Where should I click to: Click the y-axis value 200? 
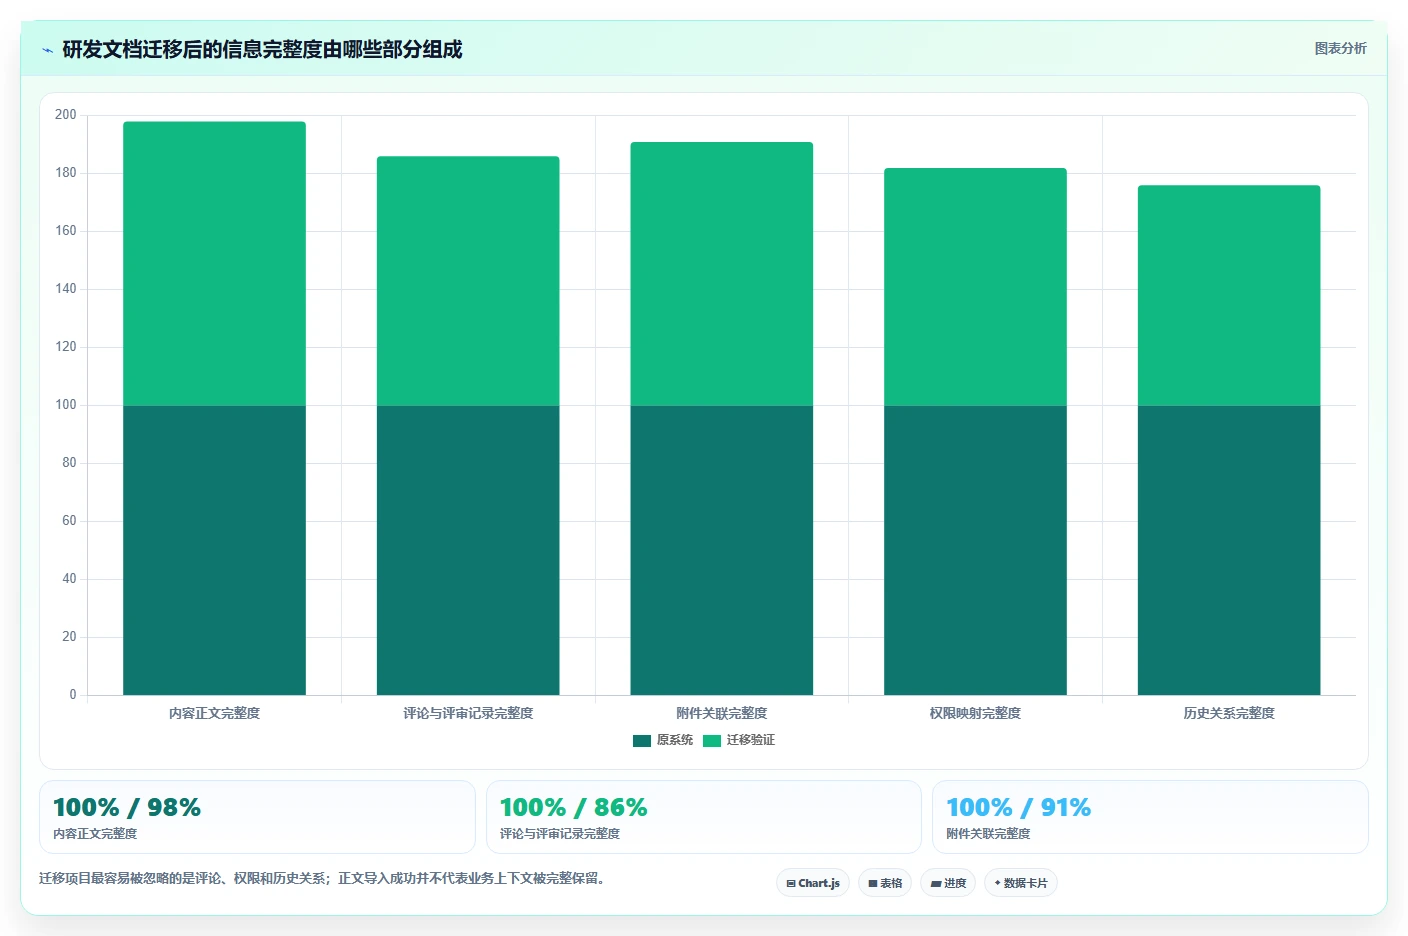pos(66,115)
